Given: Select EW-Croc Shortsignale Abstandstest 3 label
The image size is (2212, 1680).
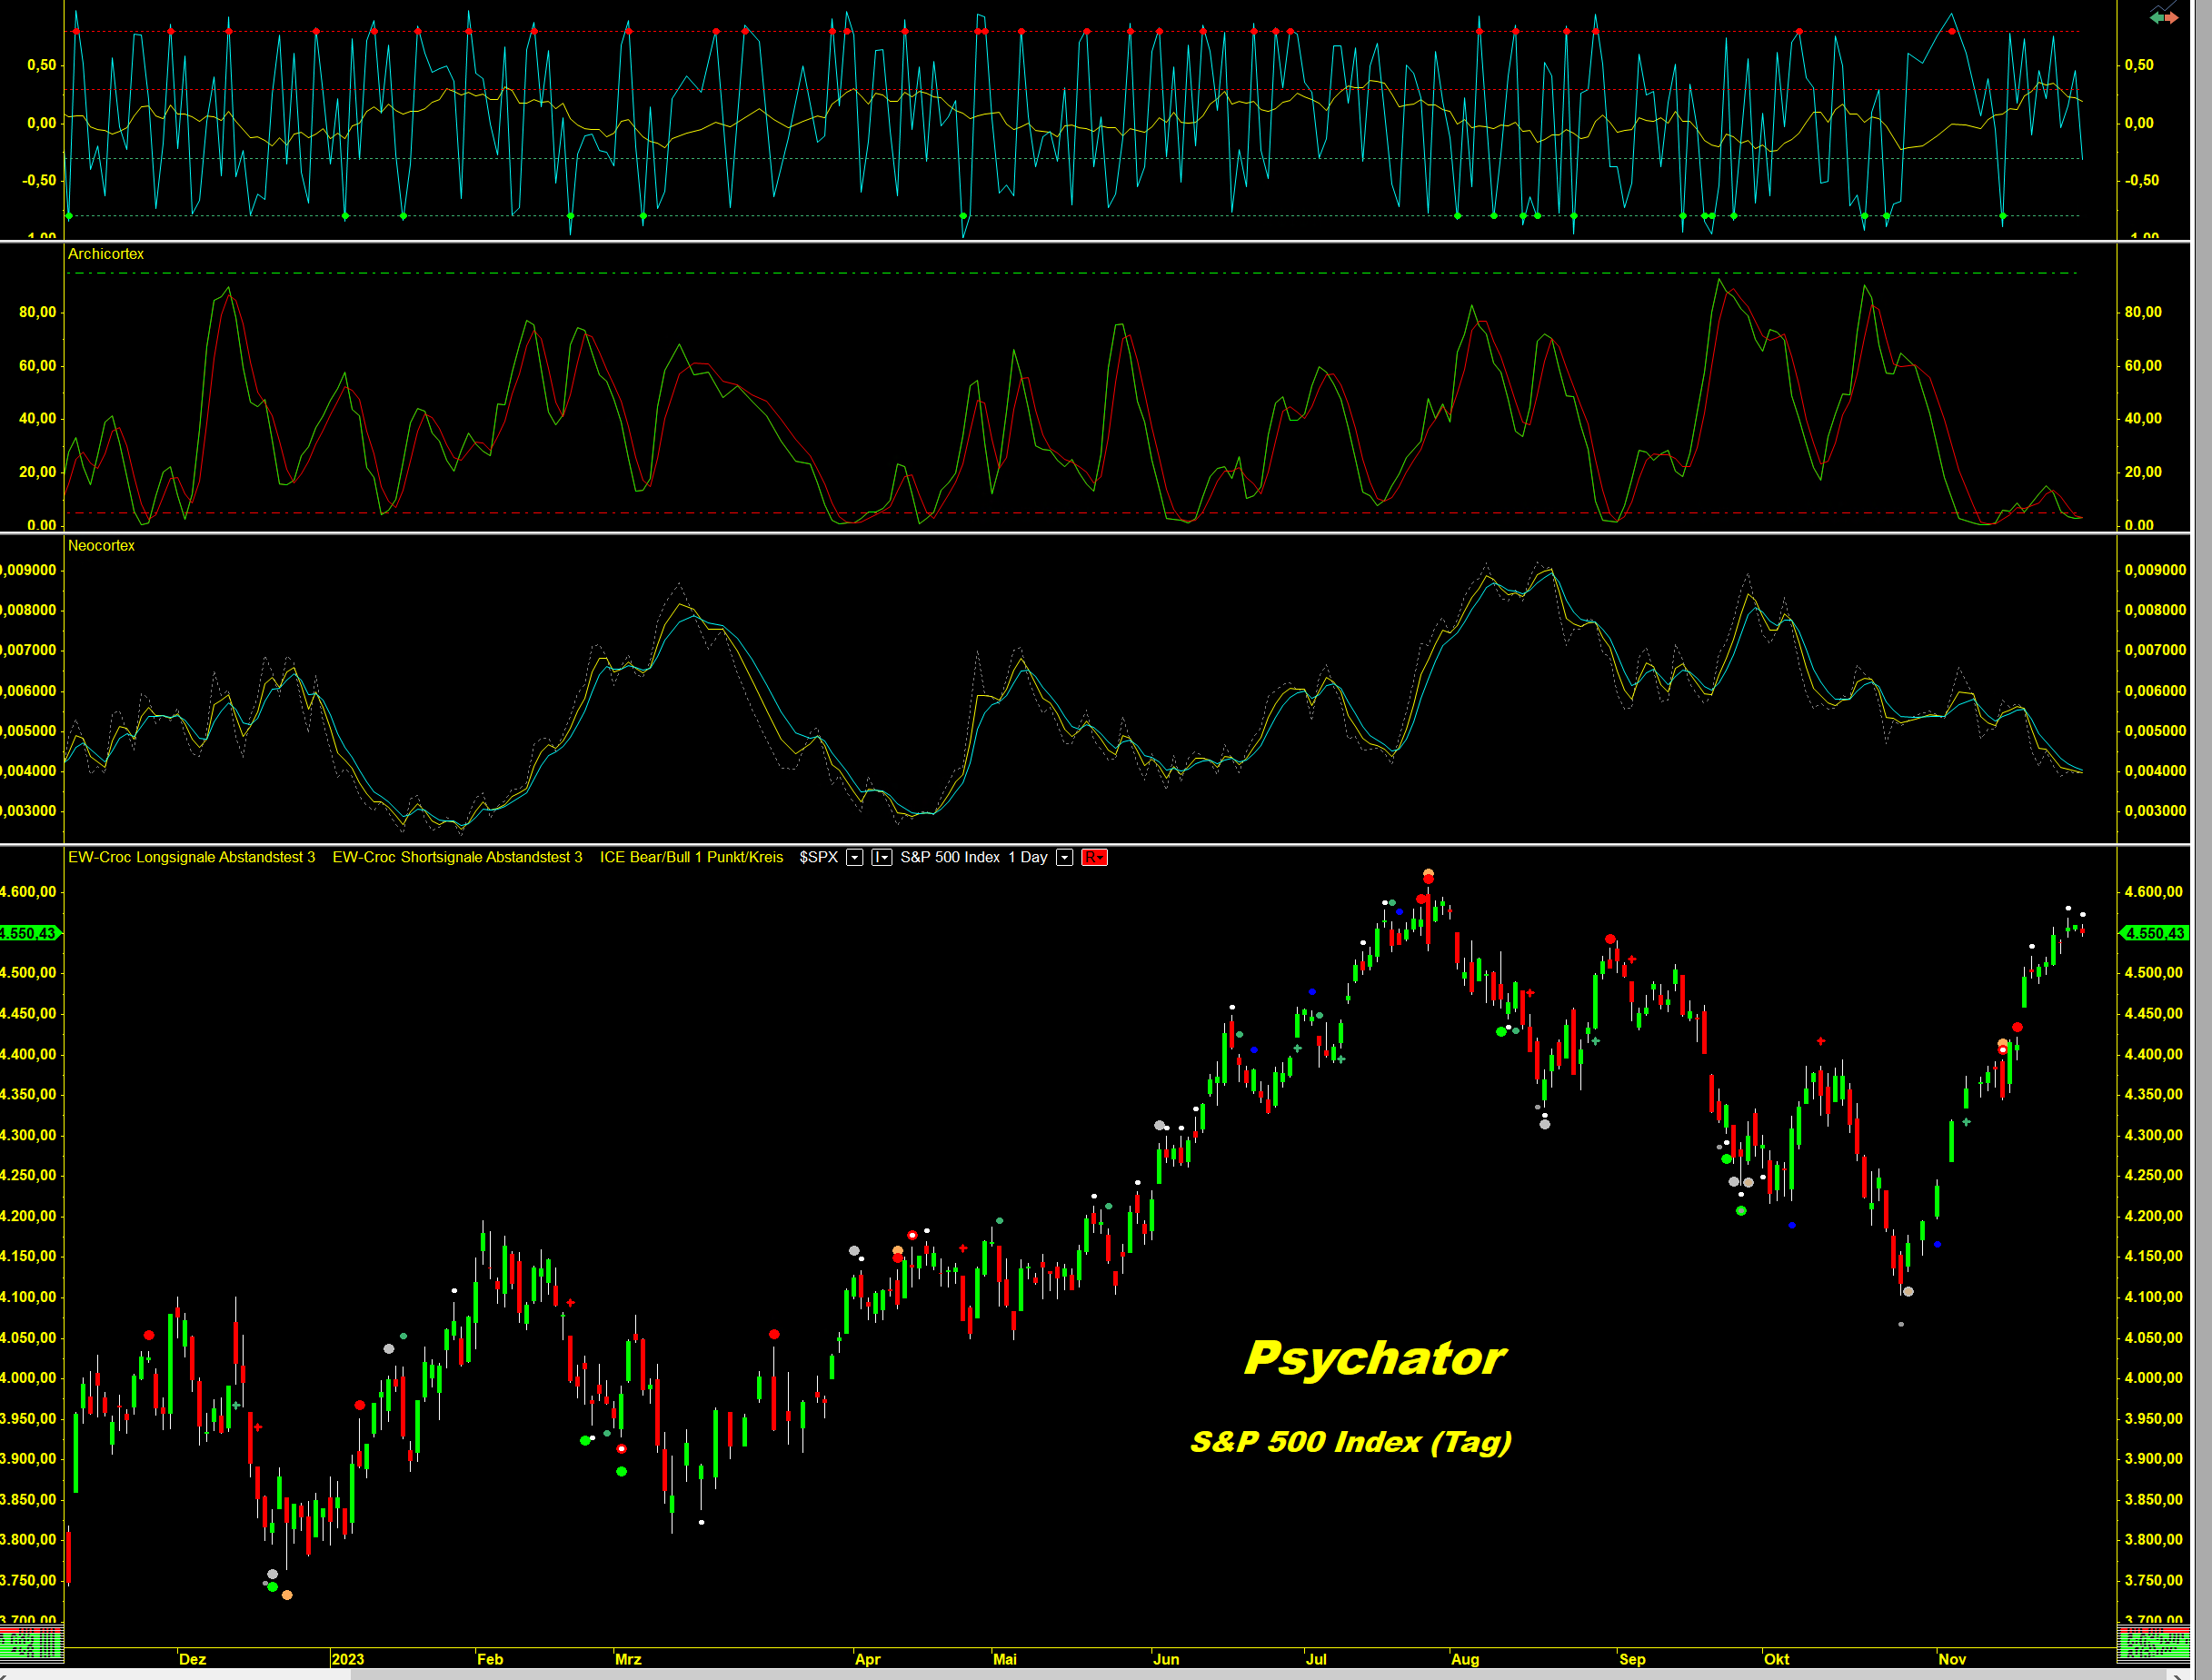Looking at the screenshot, I should (x=457, y=857).
